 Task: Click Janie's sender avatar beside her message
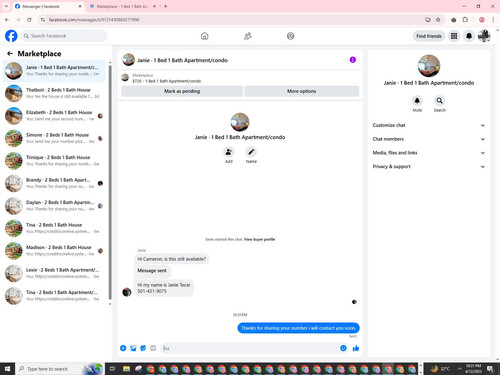(x=127, y=292)
